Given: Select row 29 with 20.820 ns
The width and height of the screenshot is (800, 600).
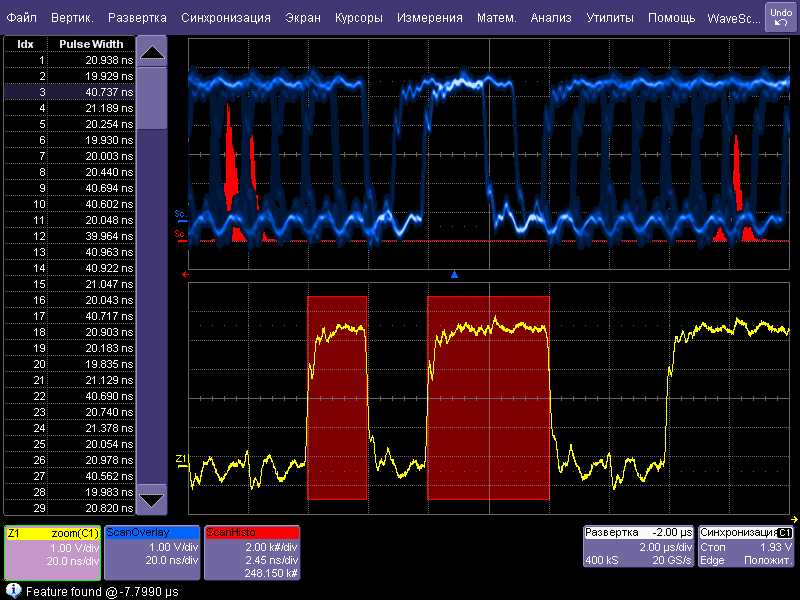Looking at the screenshot, I should pos(69,508).
